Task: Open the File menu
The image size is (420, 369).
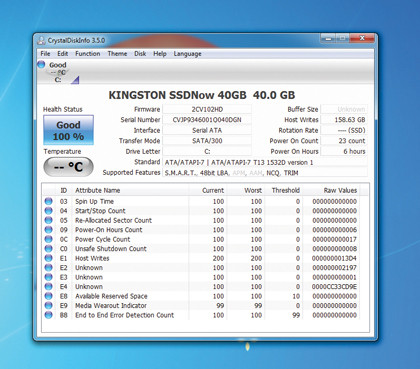Action: coord(45,54)
